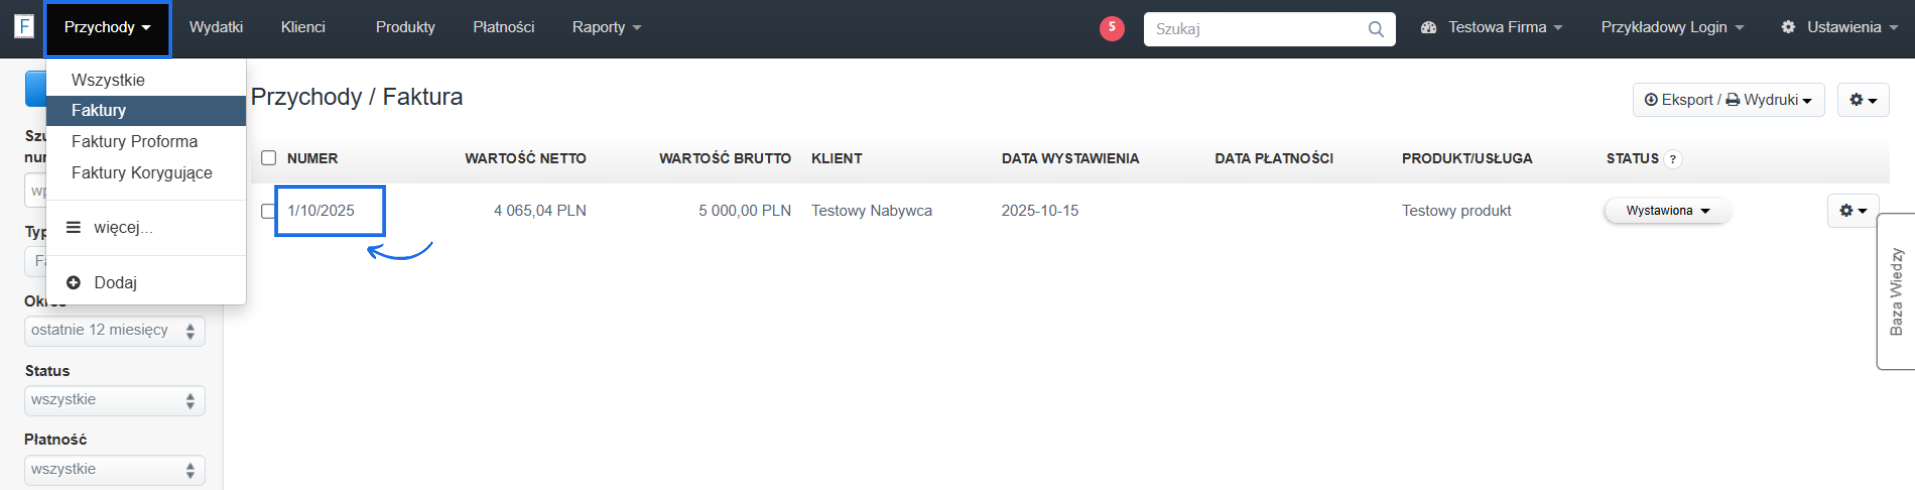Image resolution: width=1915 pixels, height=490 pixels.
Task: Check the box for invoice 1/10/2025
Action: click(x=267, y=211)
